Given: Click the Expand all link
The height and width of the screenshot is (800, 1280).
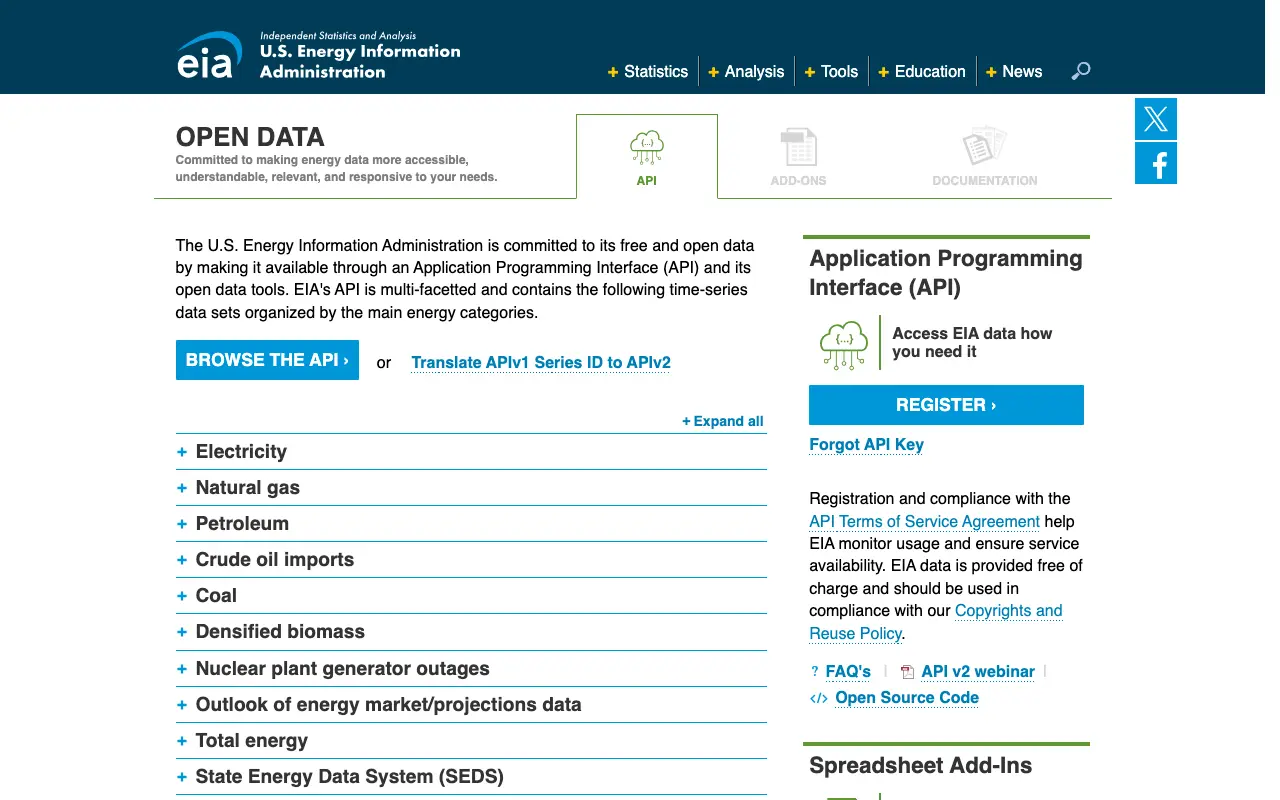Looking at the screenshot, I should point(723,421).
